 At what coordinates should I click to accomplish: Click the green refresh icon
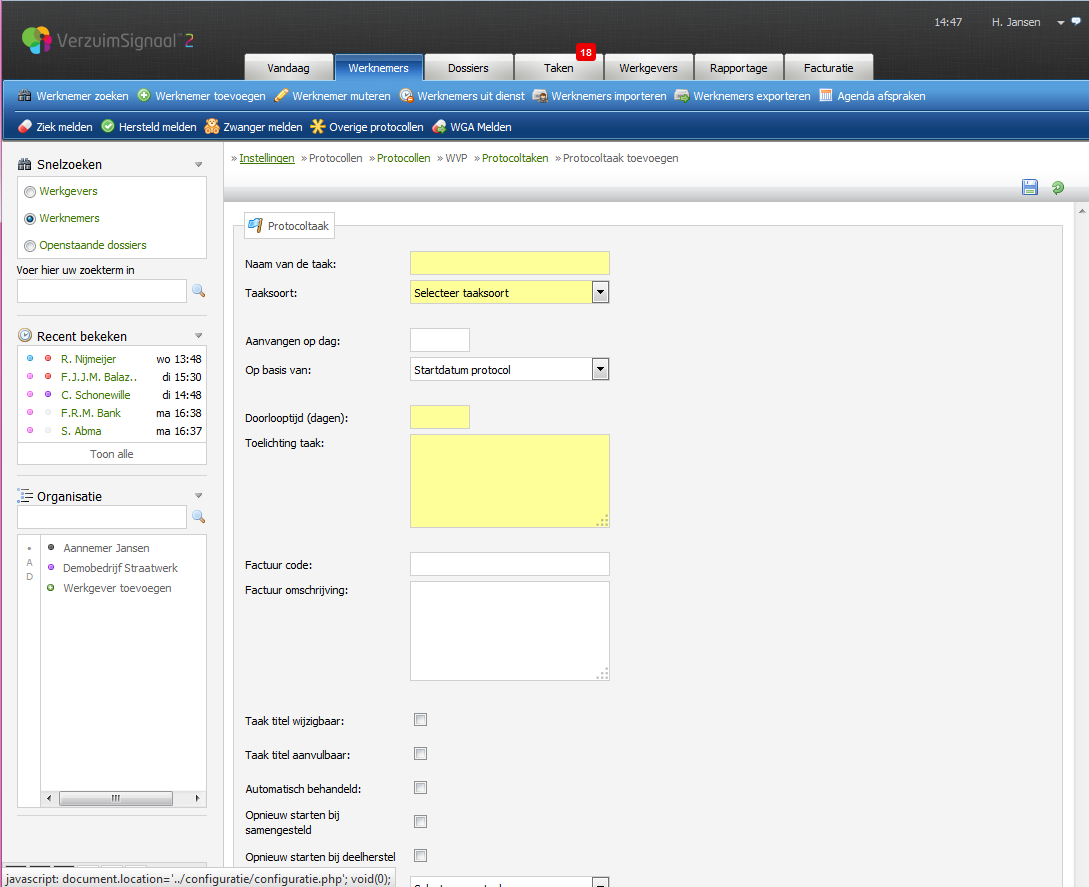pyautogui.click(x=1057, y=187)
